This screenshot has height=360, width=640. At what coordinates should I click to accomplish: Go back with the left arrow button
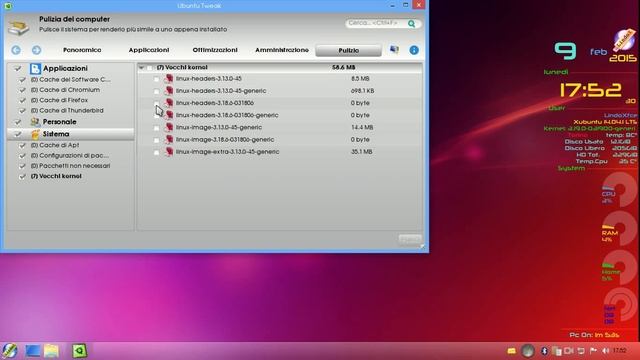point(16,50)
